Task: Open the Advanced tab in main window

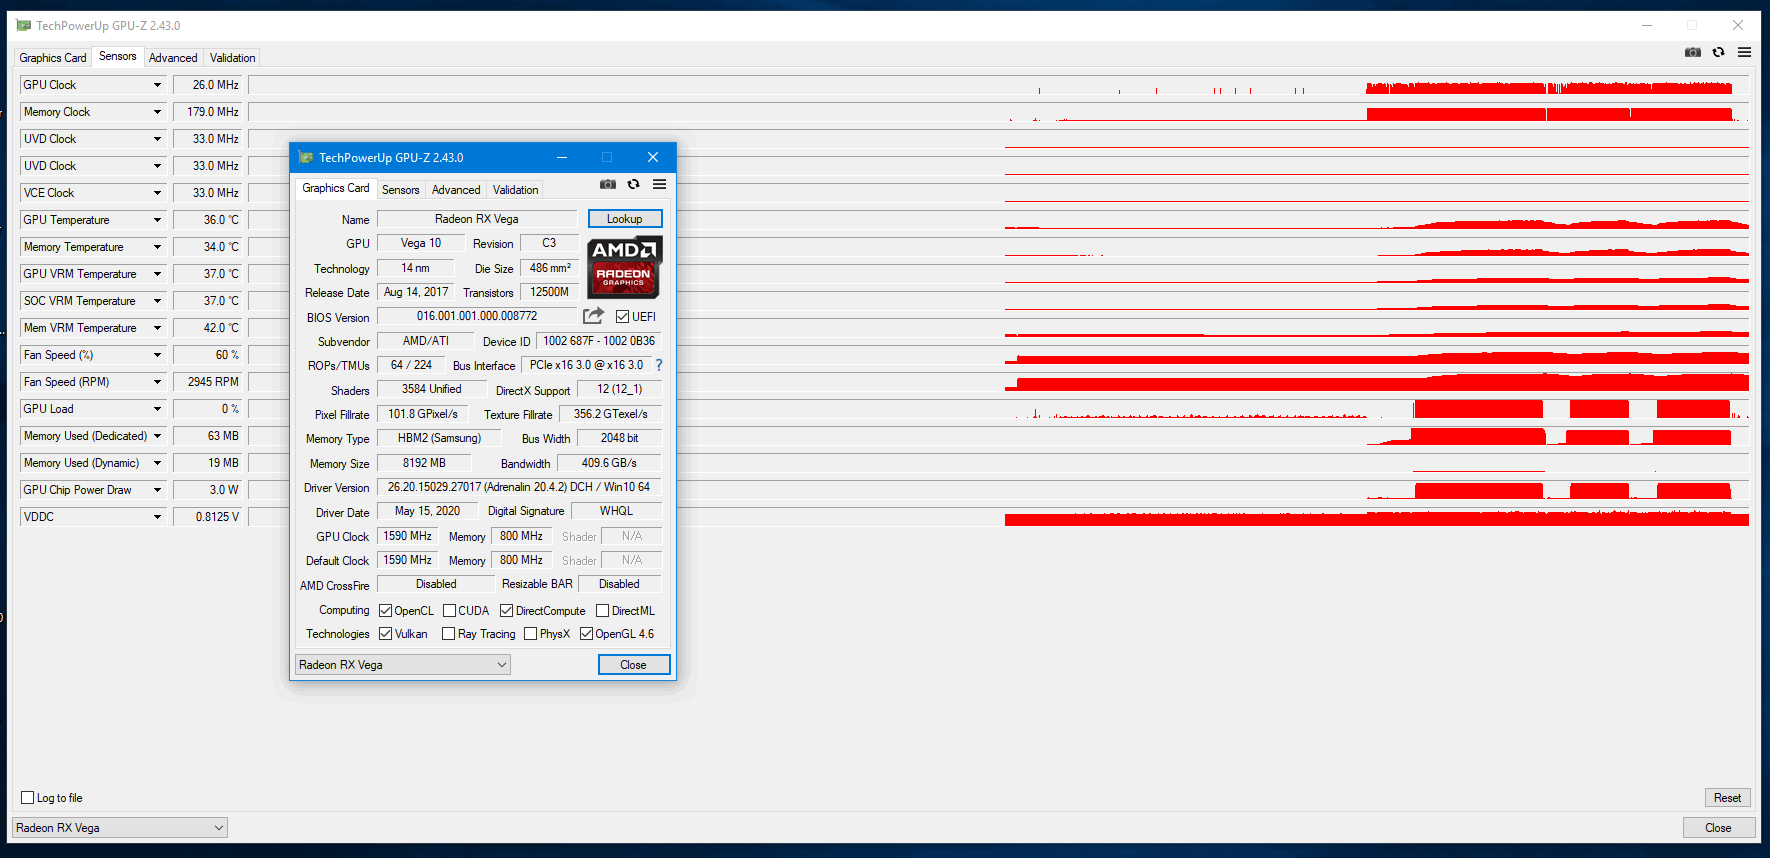Action: coord(173,58)
